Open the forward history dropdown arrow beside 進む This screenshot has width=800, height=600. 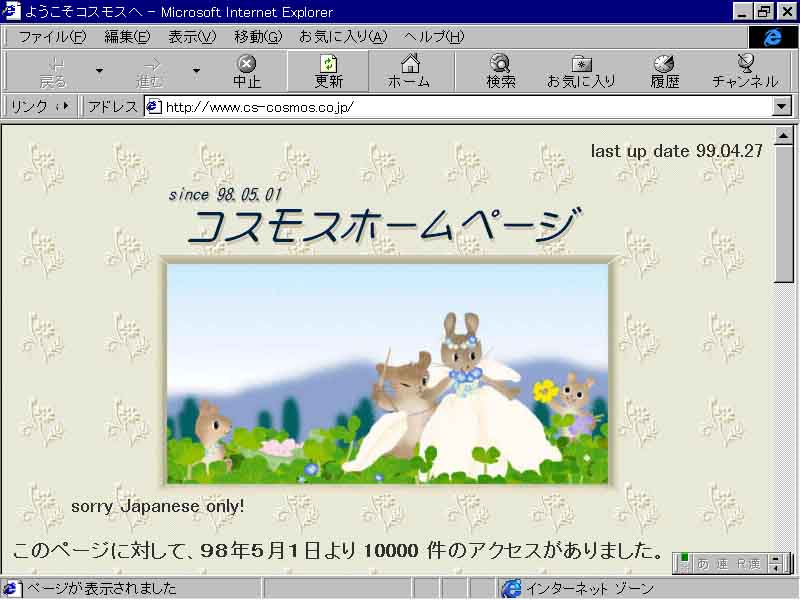196,71
